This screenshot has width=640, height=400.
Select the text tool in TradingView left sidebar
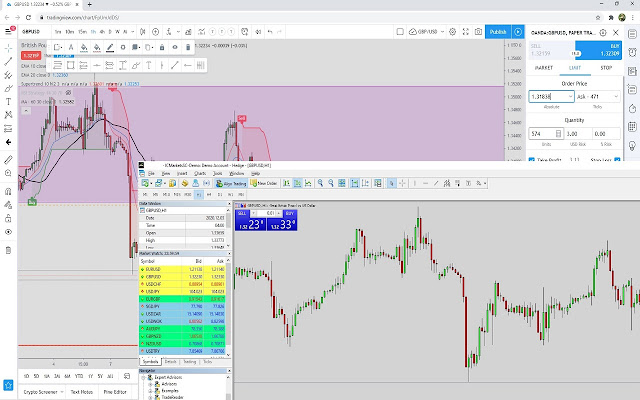pyautogui.click(x=8, y=102)
